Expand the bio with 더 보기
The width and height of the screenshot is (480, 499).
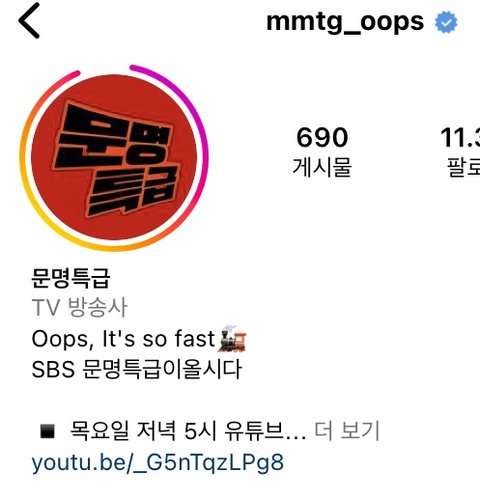pos(347,431)
